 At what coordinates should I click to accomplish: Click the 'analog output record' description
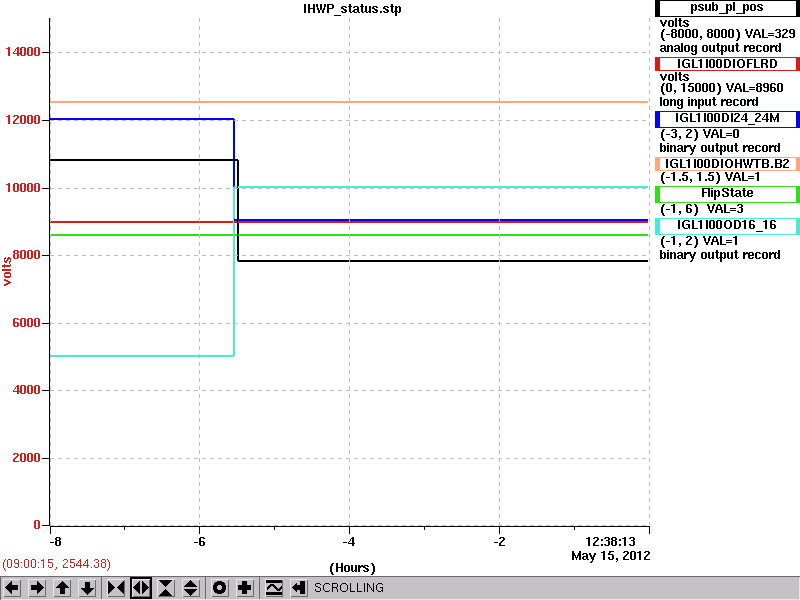pyautogui.click(x=720, y=48)
